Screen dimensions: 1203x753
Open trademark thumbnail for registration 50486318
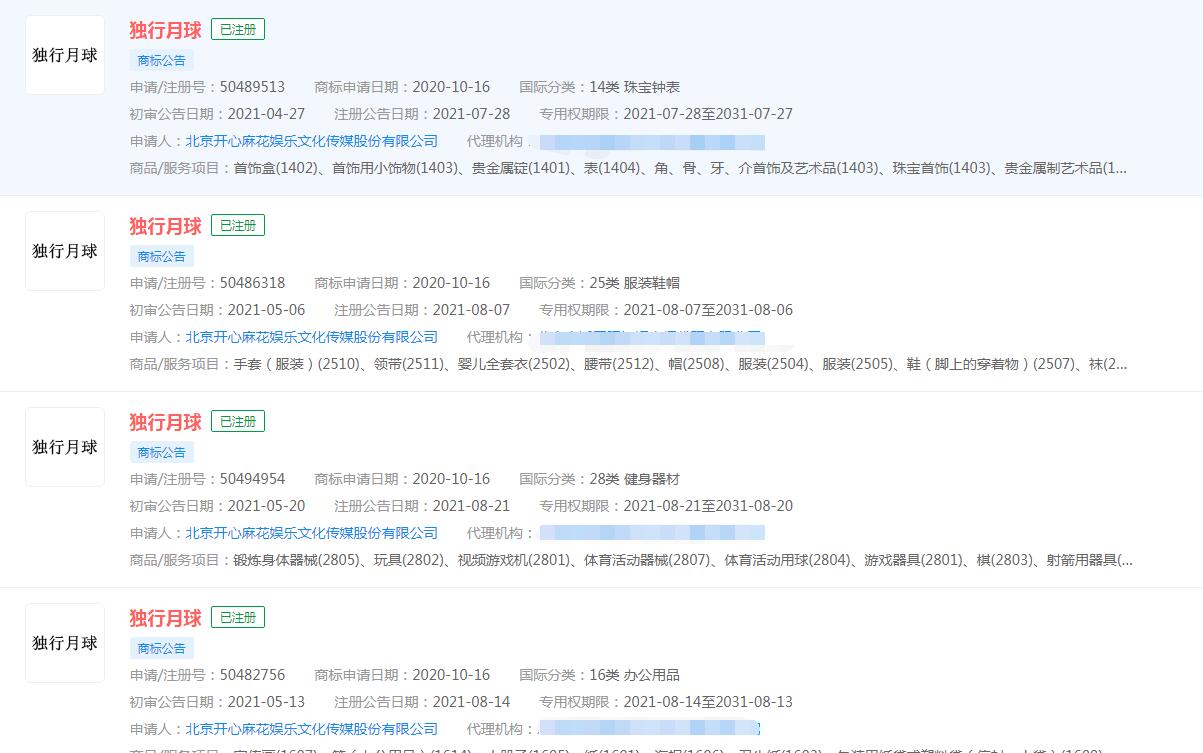pyautogui.click(x=65, y=251)
